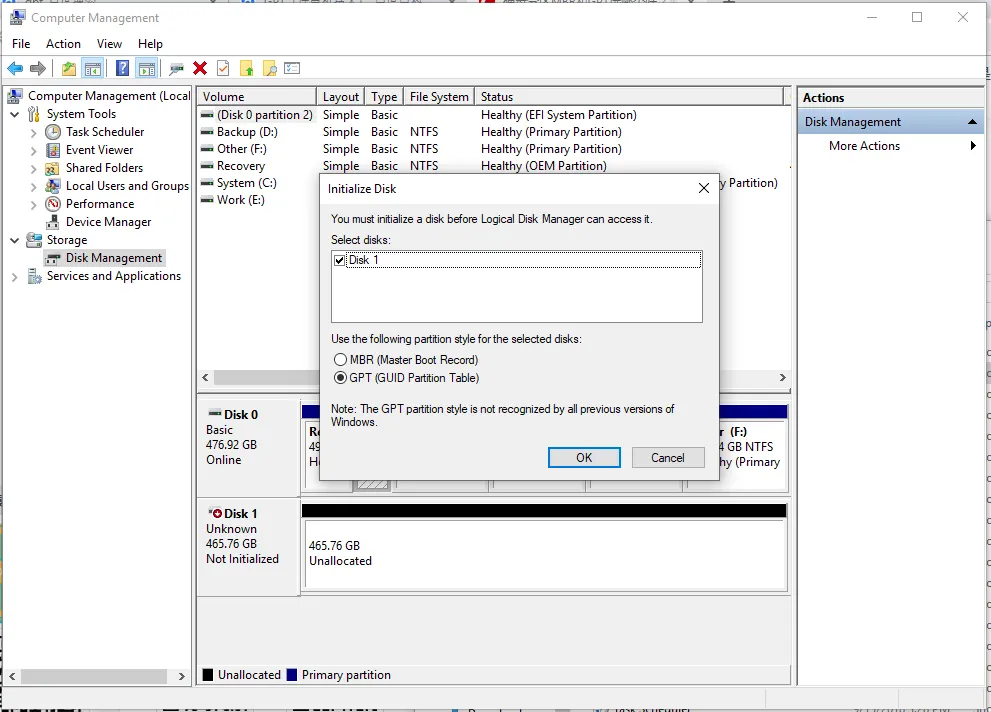Select the Other (F:) volume row
991x712 pixels.
click(x=234, y=149)
